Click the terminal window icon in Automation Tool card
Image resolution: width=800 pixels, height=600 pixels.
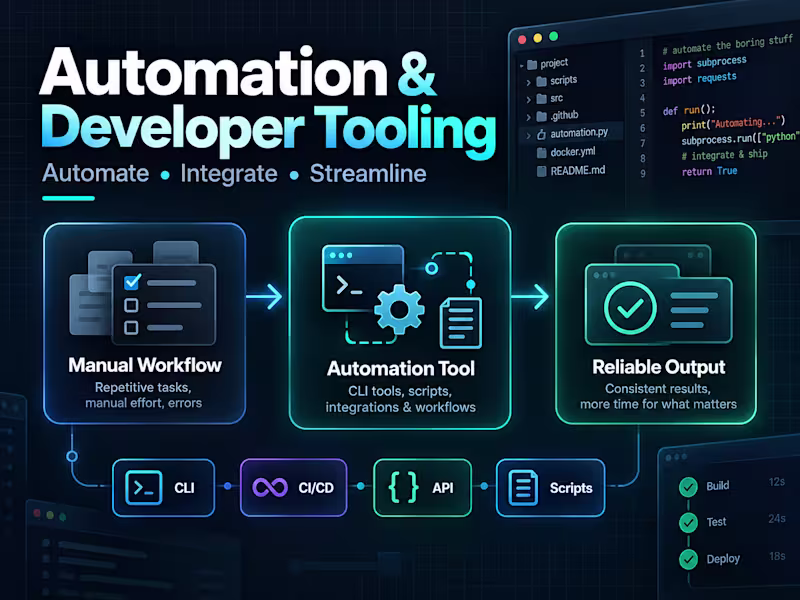click(363, 278)
